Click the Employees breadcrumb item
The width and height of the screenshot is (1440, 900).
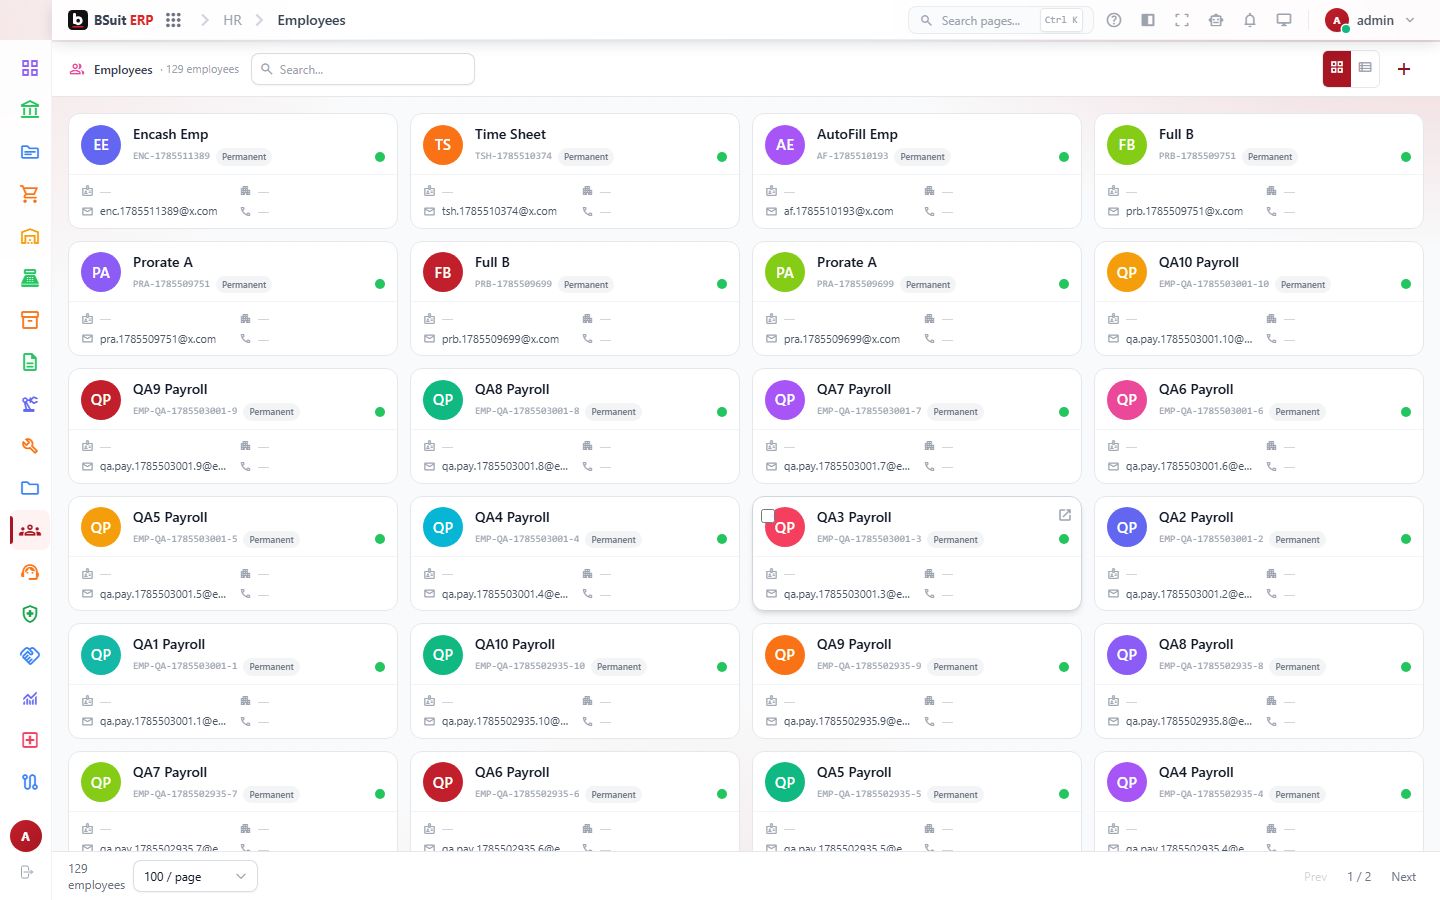click(311, 20)
